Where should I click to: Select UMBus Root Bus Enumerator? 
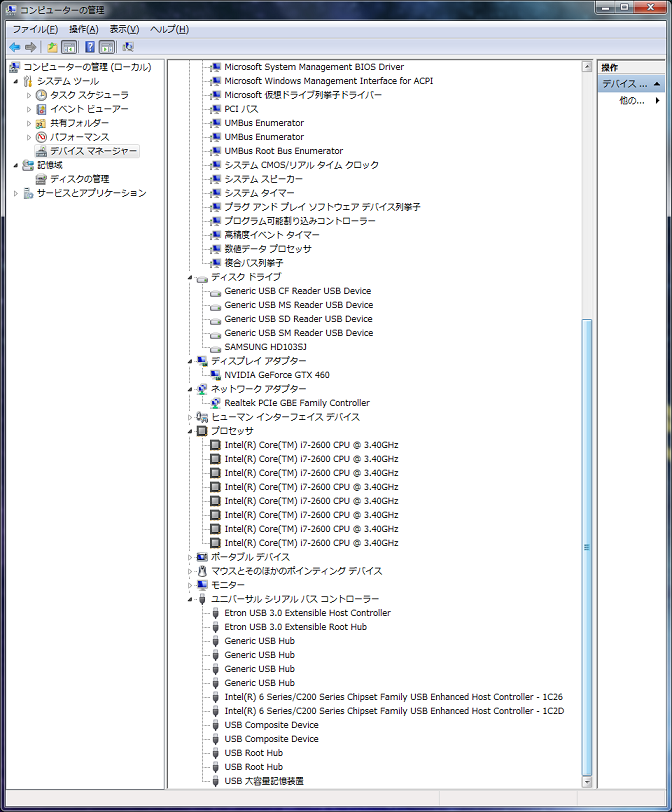284,151
